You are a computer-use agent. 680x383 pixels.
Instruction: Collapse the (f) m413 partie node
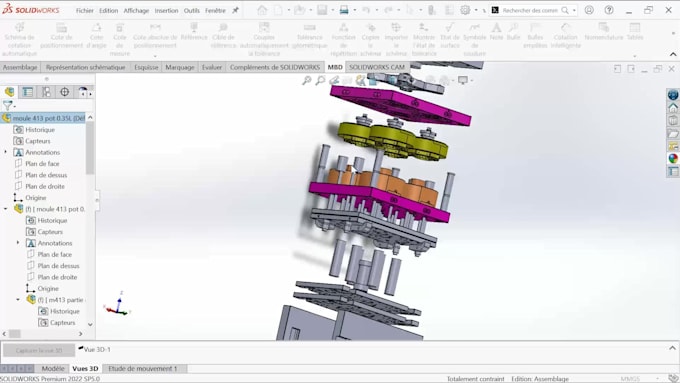pyautogui.click(x=18, y=300)
